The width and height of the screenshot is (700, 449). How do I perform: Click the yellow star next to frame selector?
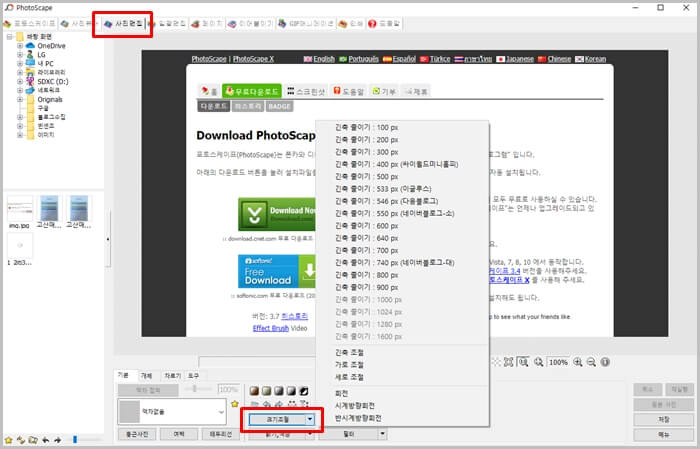click(235, 404)
